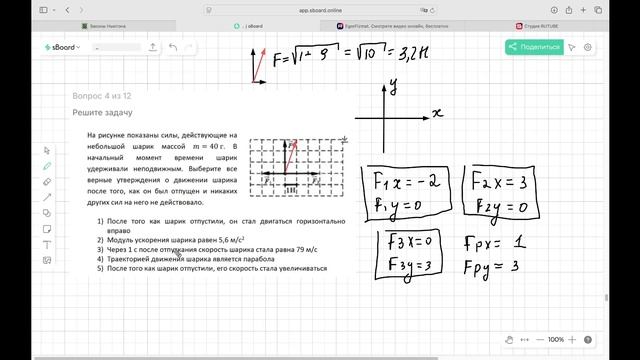
Task: Zoom in with the plus button
Action: point(572,340)
